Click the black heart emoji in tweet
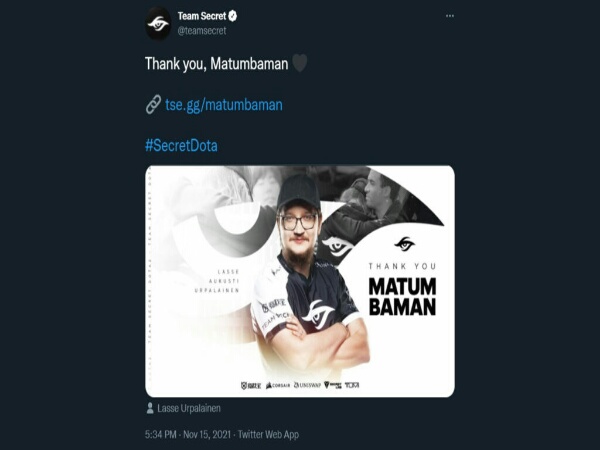The height and width of the screenshot is (450, 600). [300, 63]
